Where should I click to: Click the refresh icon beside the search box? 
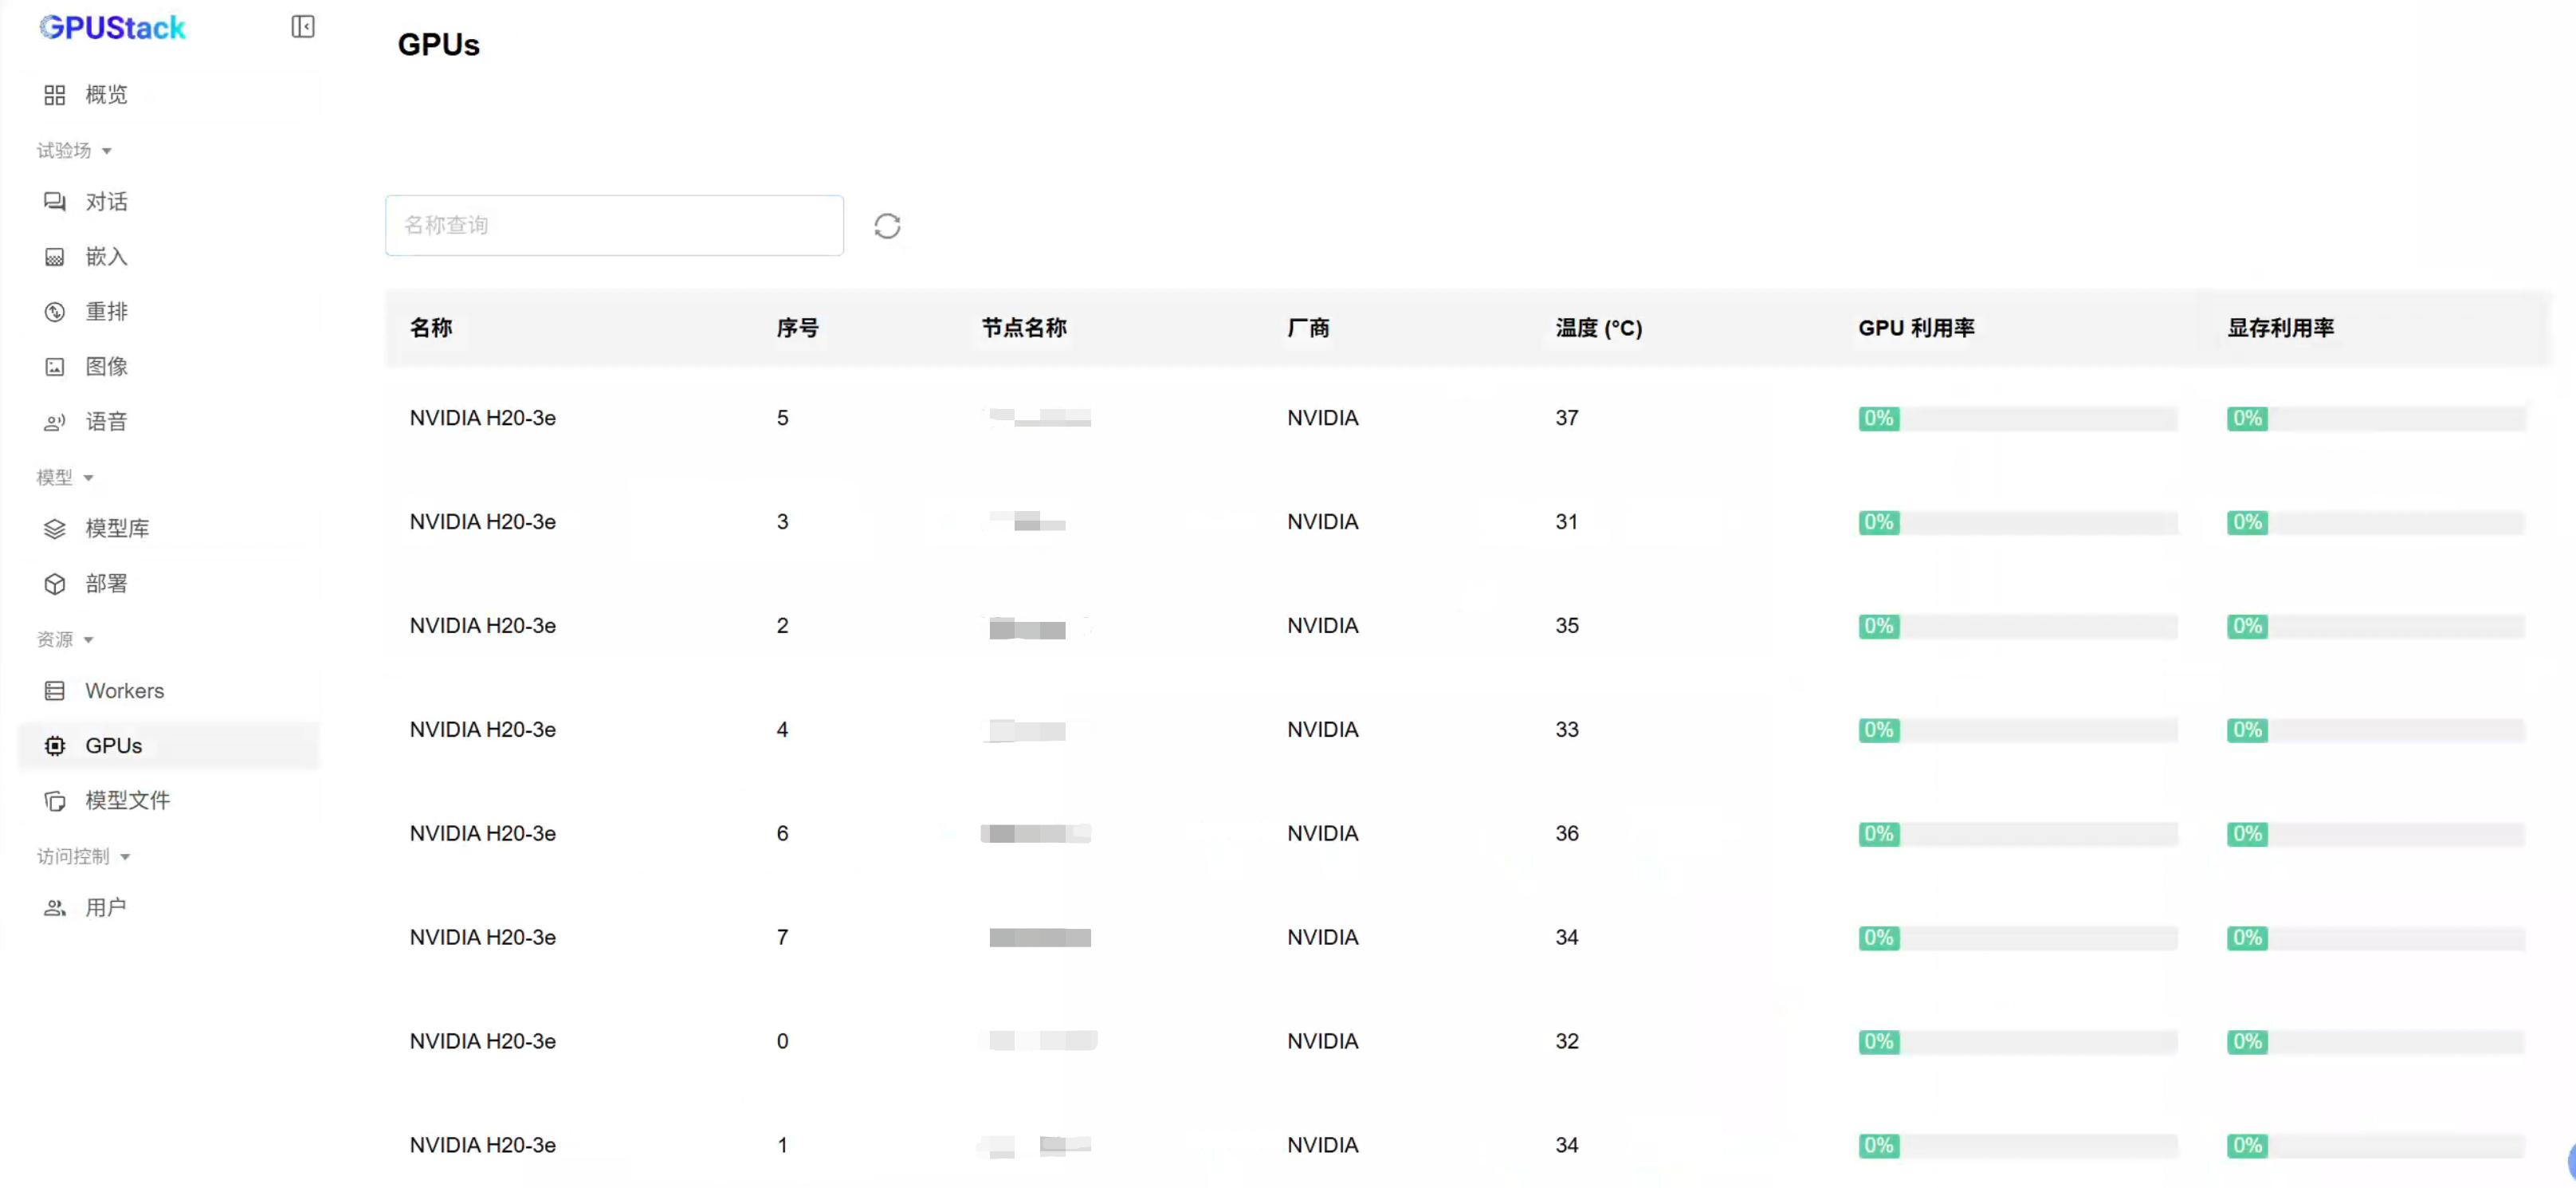click(887, 226)
